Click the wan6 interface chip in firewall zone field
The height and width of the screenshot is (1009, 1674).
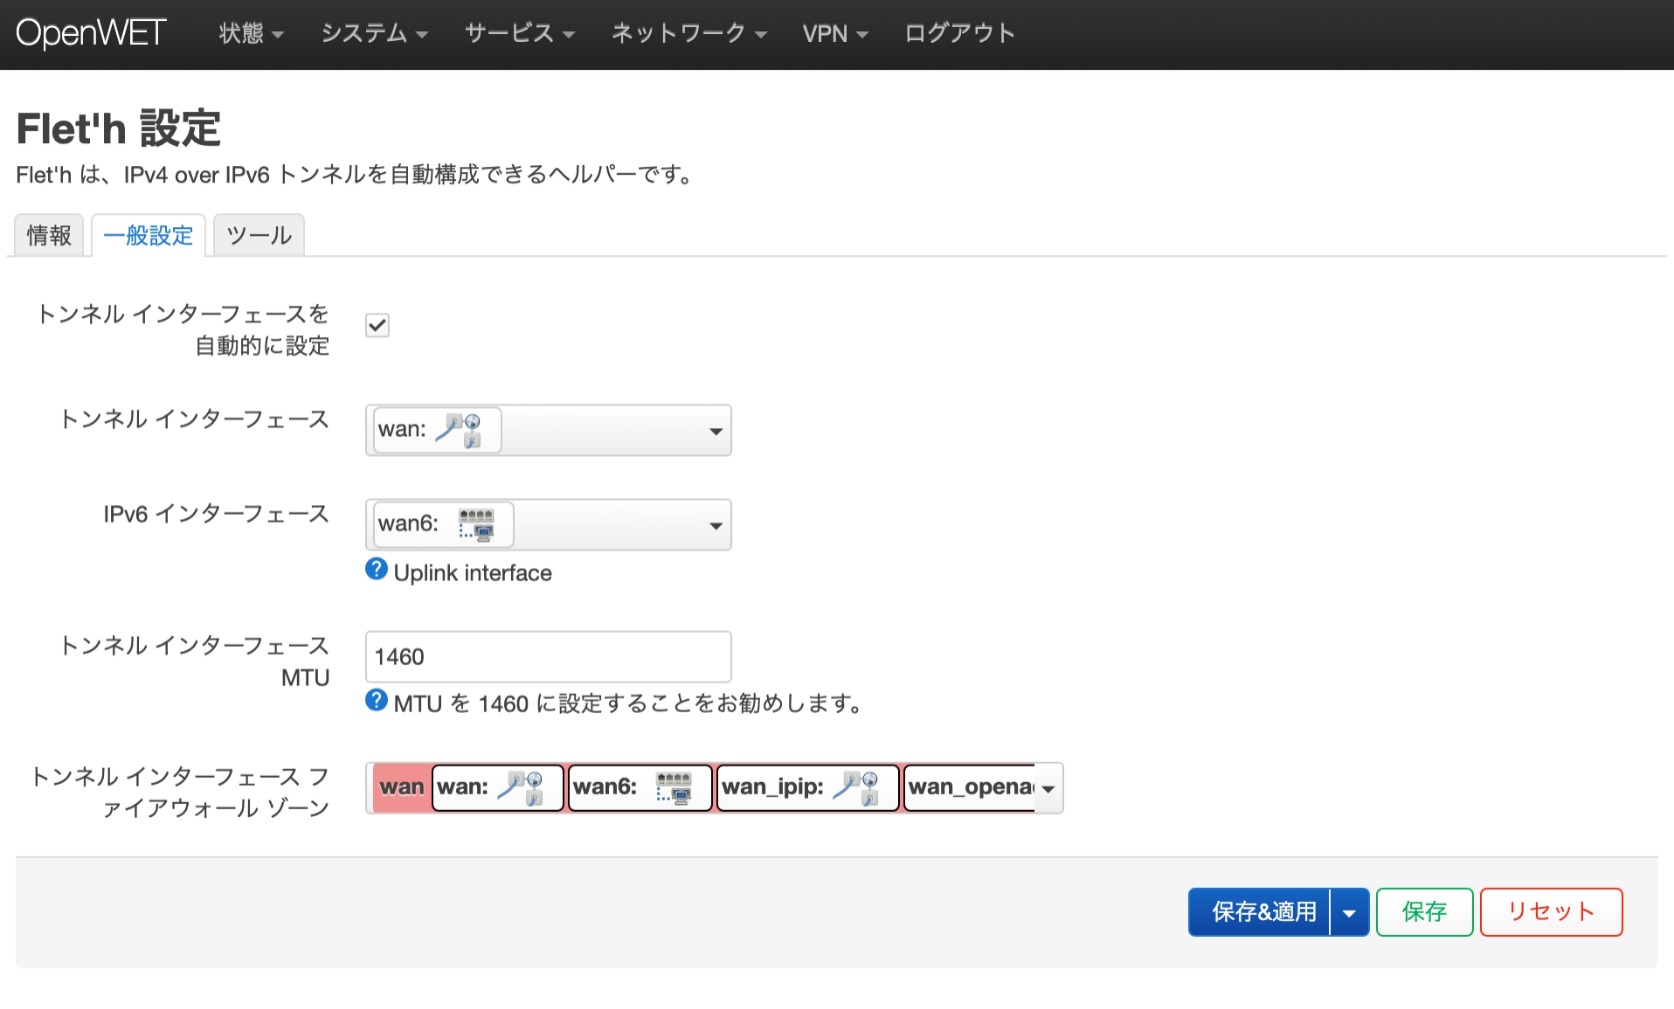pos(639,788)
